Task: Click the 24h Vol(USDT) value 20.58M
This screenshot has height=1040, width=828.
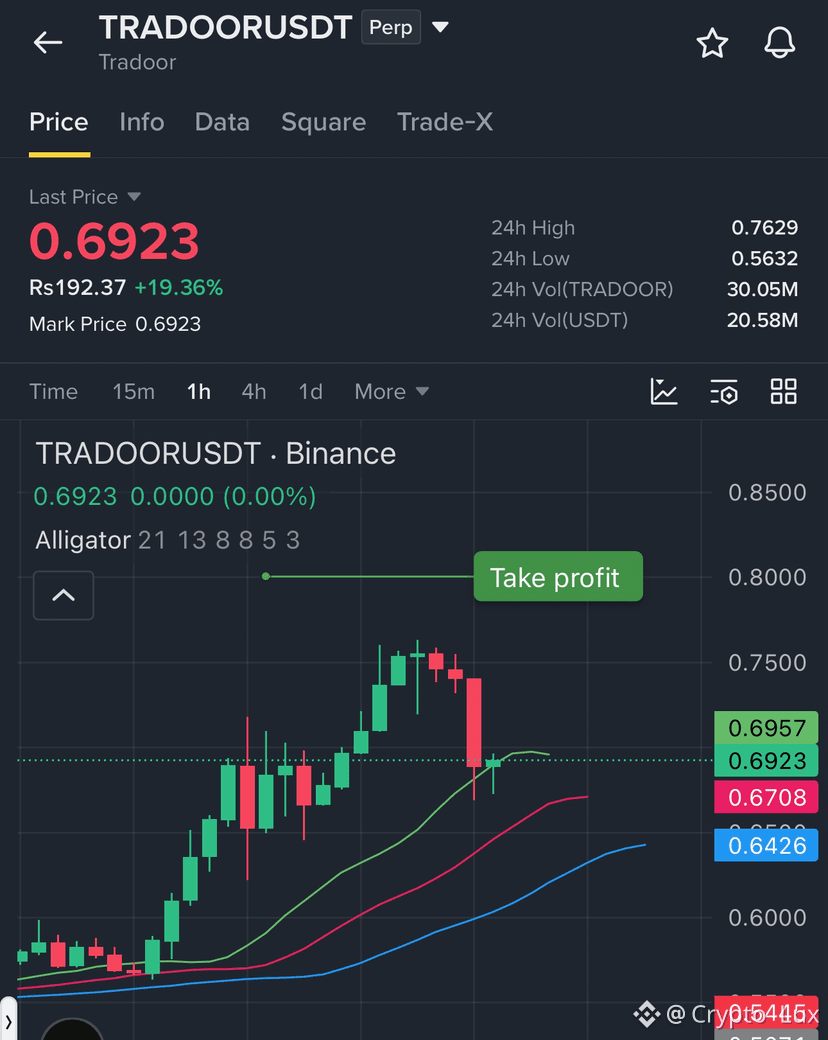Action: click(x=762, y=320)
